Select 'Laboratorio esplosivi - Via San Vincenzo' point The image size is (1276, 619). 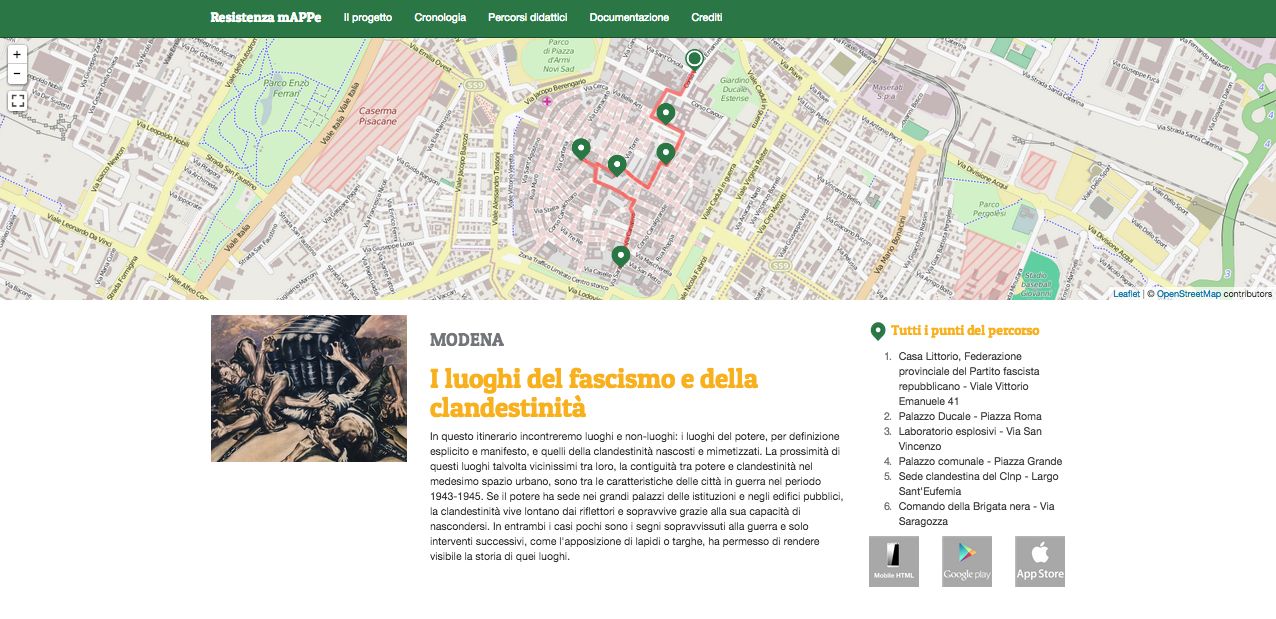(970, 439)
